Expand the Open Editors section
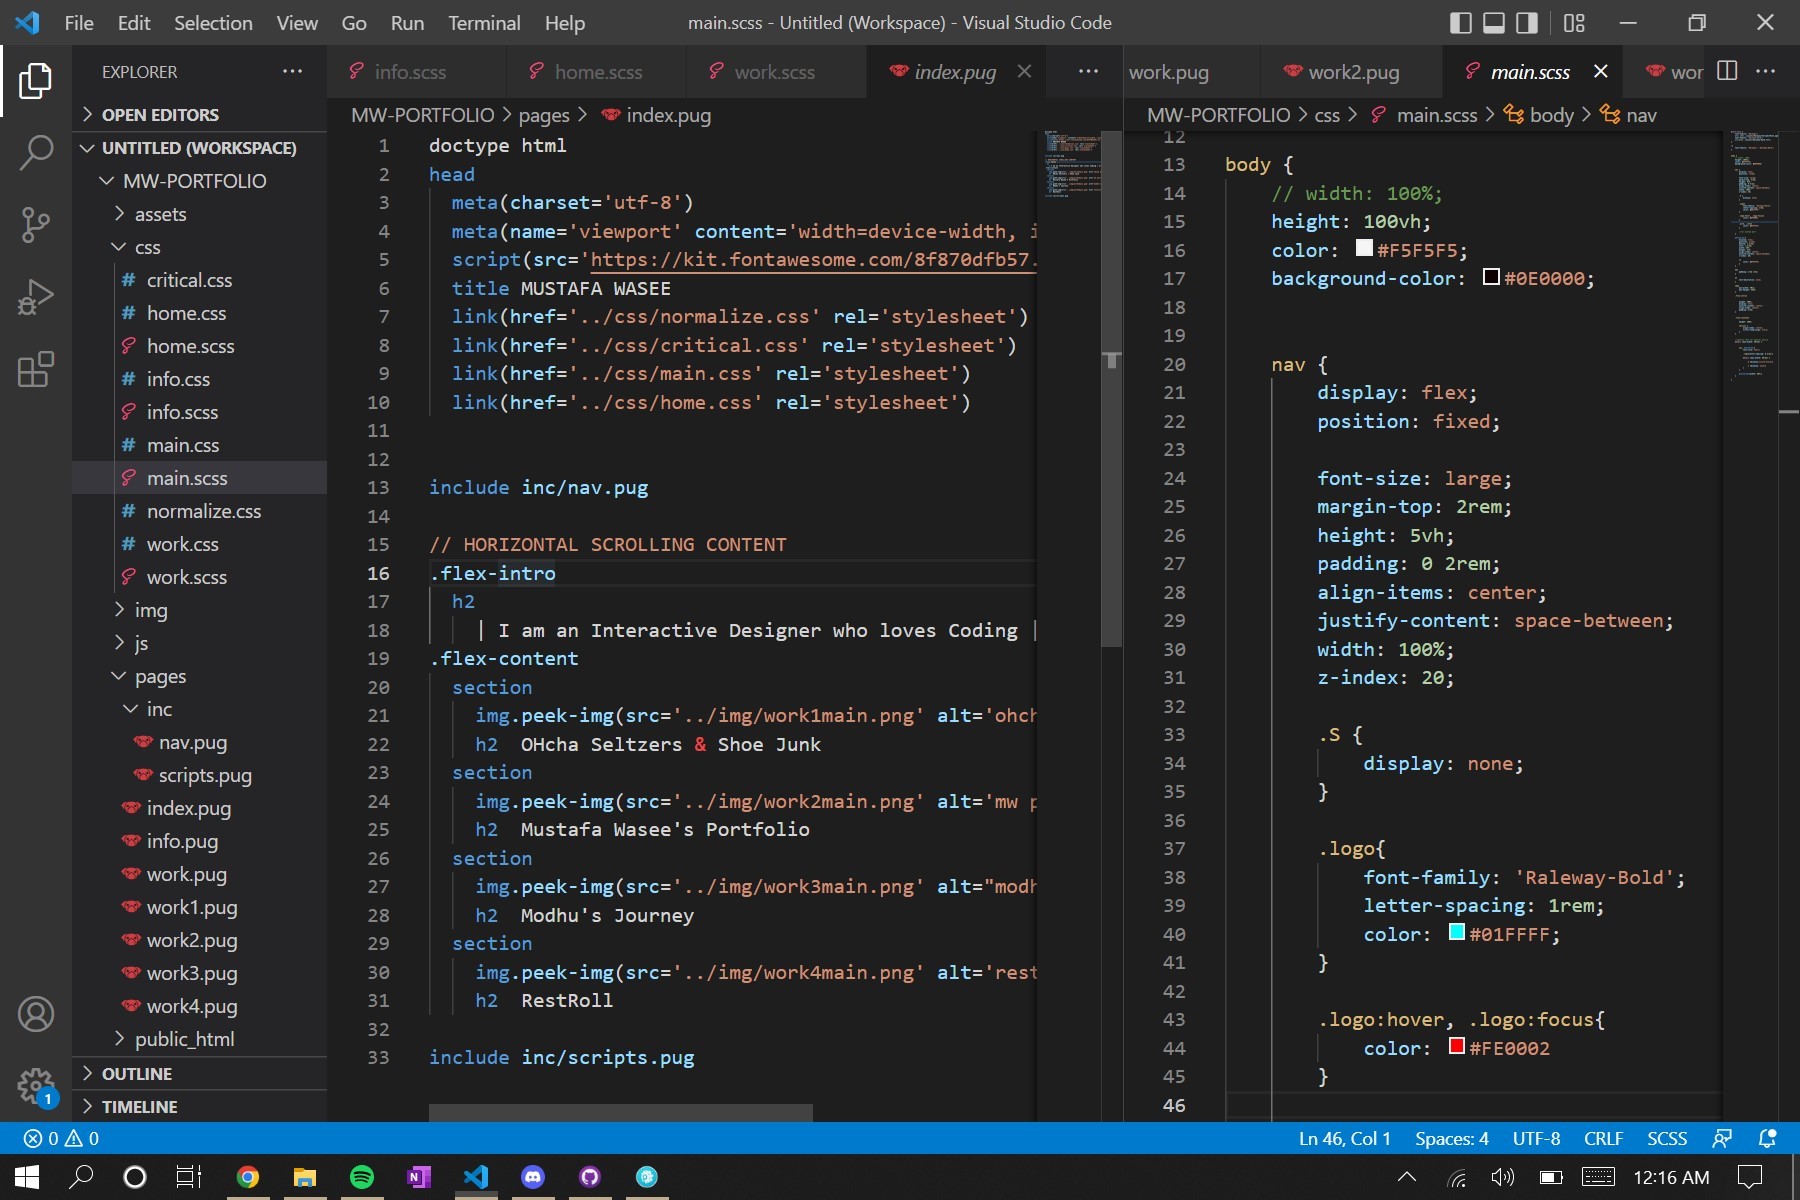 point(200,114)
